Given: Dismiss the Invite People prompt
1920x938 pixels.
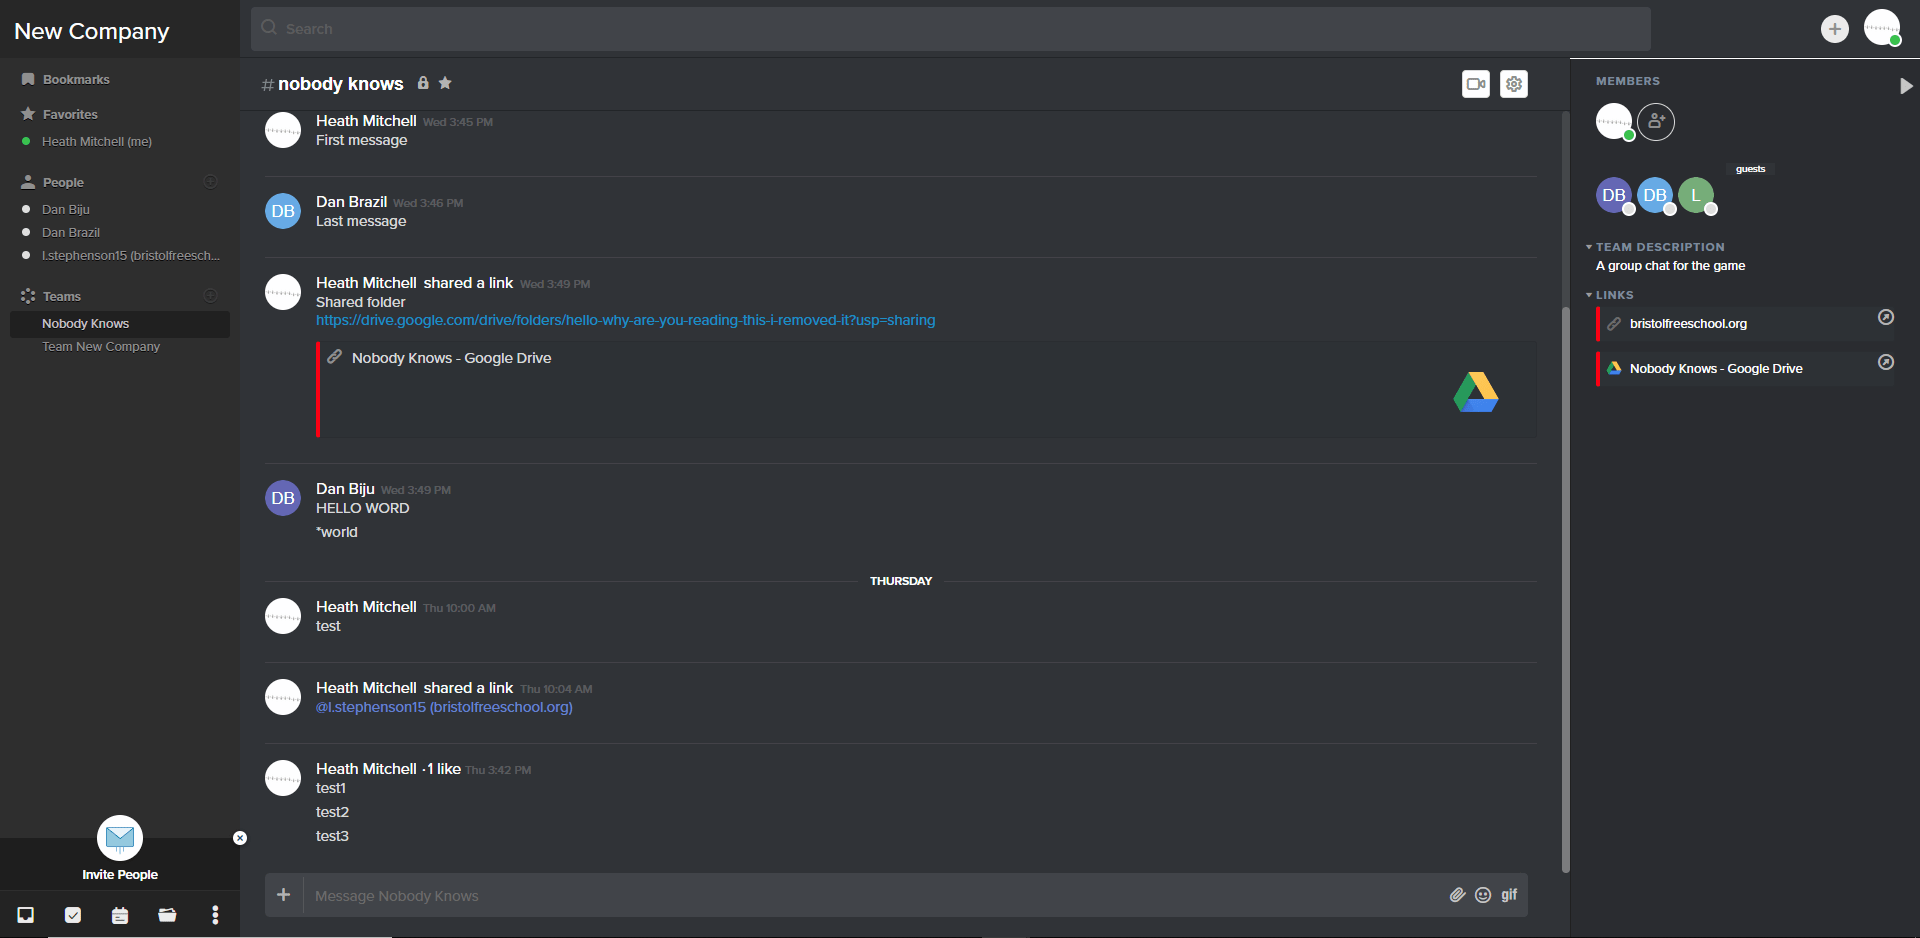Looking at the screenshot, I should pos(240,838).
